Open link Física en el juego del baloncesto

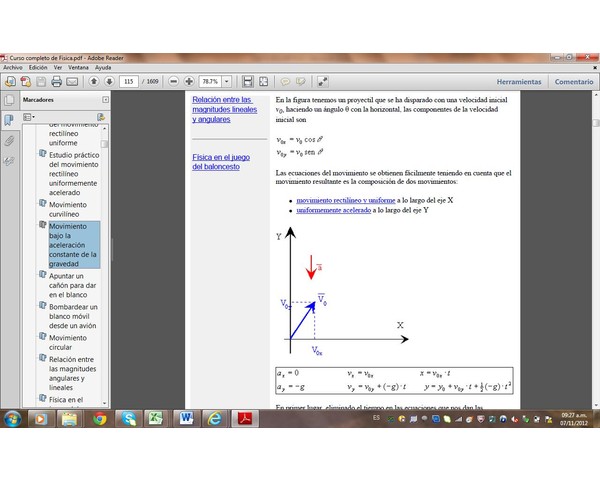(221, 162)
